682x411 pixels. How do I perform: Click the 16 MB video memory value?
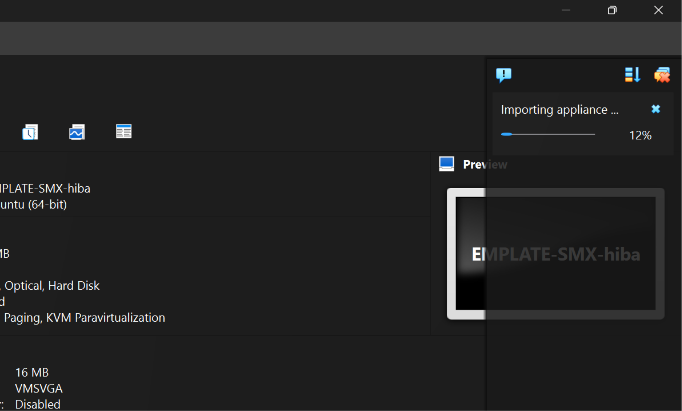point(32,373)
